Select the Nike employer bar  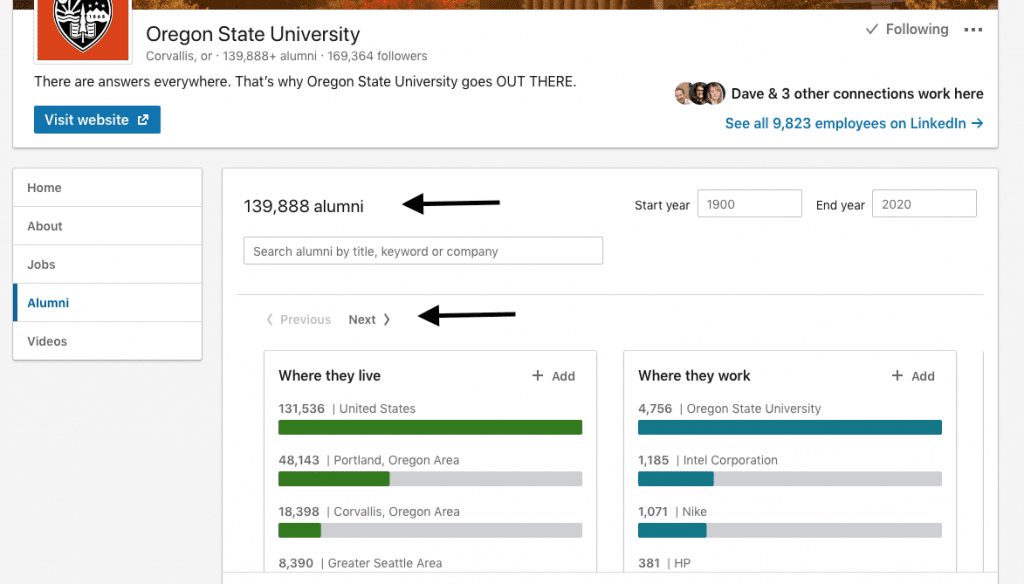coord(790,530)
